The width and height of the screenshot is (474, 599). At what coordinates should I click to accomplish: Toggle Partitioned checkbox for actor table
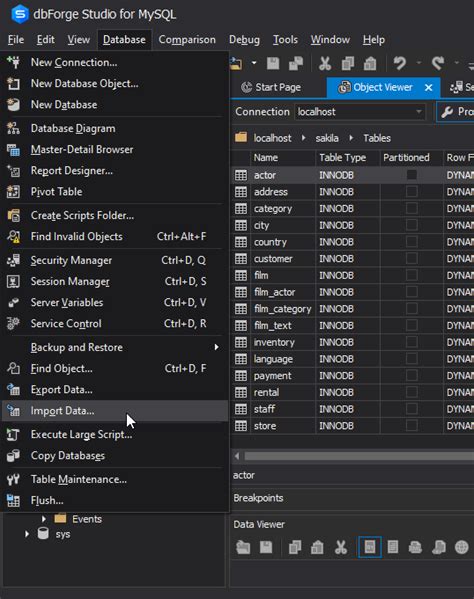coord(411,175)
